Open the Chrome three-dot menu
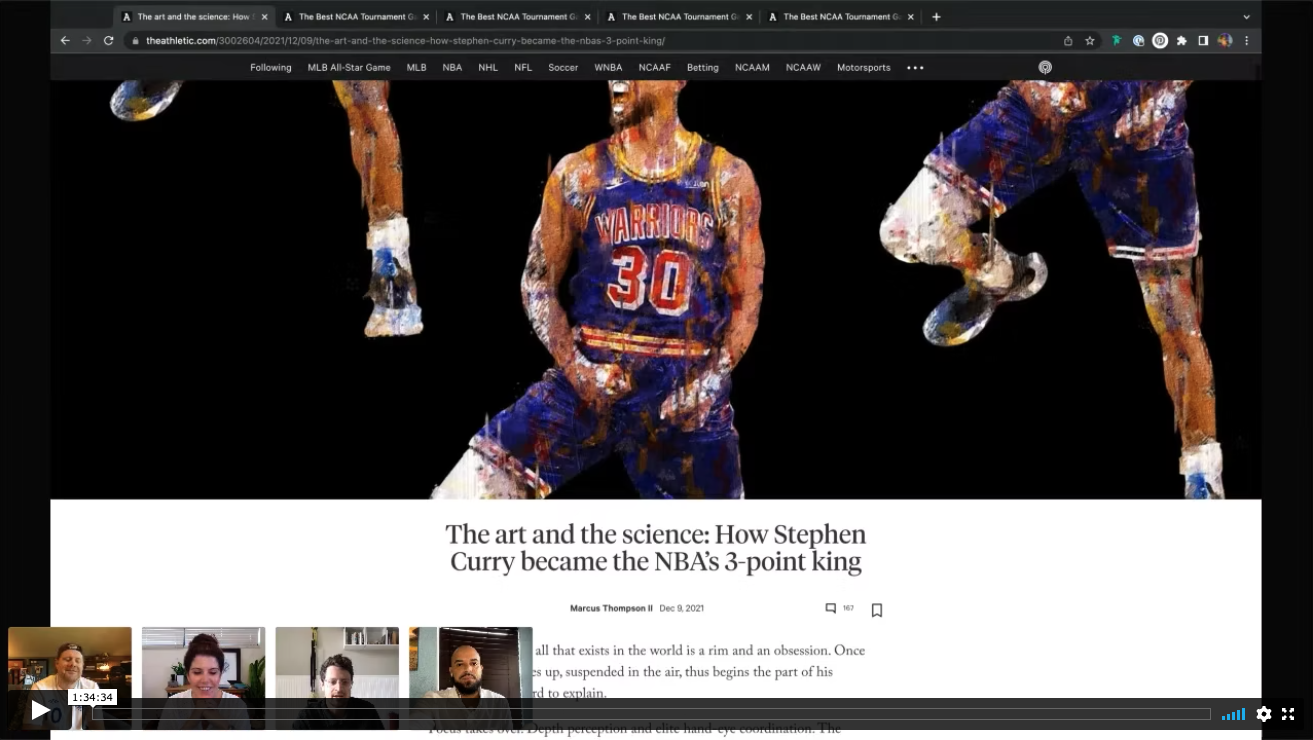The height and width of the screenshot is (740, 1313). pyautogui.click(x=1246, y=41)
